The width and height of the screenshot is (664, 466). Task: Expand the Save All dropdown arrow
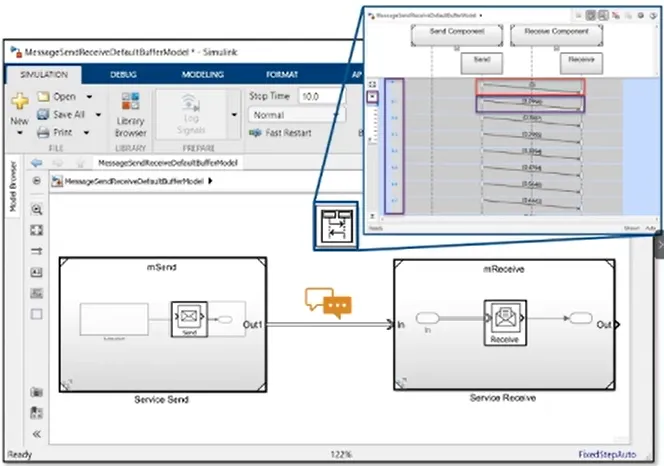coord(98,114)
